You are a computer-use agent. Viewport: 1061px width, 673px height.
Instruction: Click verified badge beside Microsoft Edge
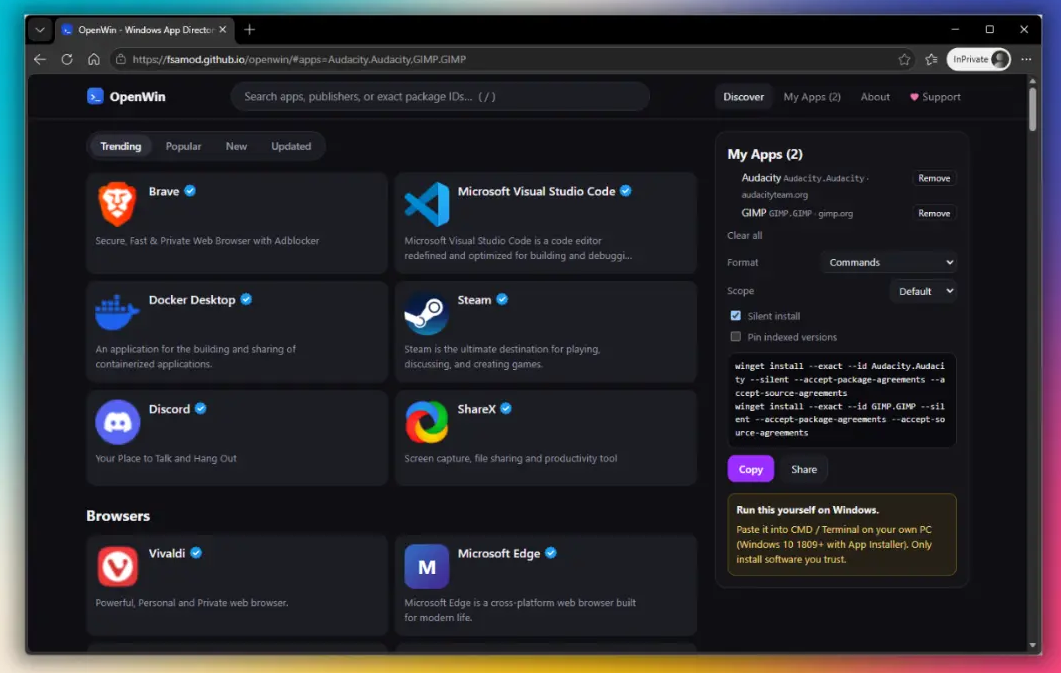pyautogui.click(x=551, y=553)
